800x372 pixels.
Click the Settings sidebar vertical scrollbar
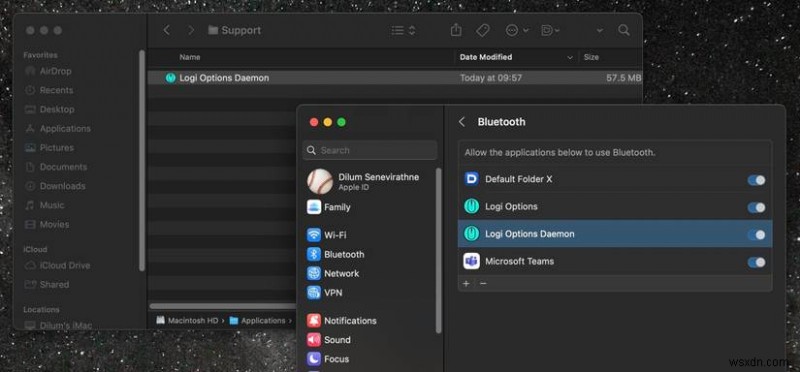point(438,250)
